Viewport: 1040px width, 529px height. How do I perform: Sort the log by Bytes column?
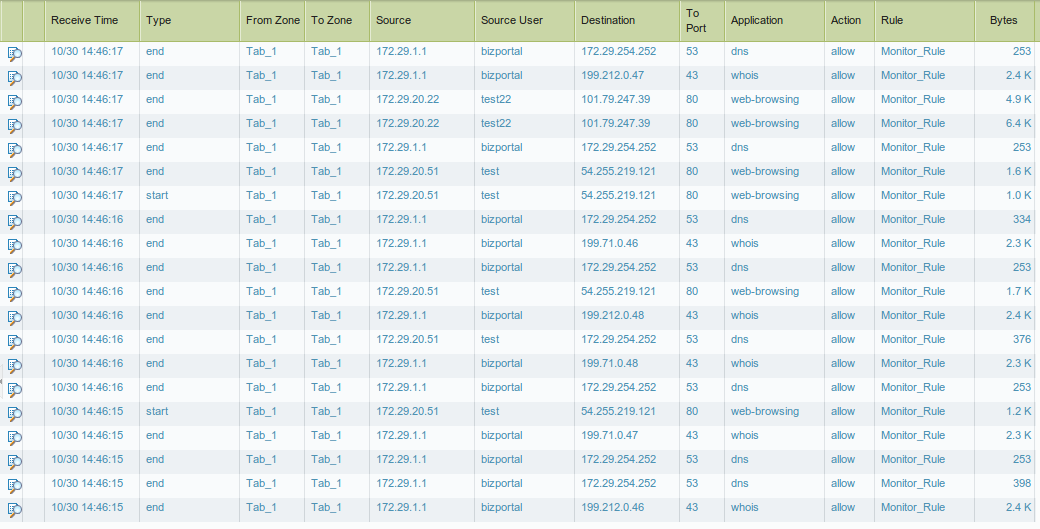coord(1003,20)
